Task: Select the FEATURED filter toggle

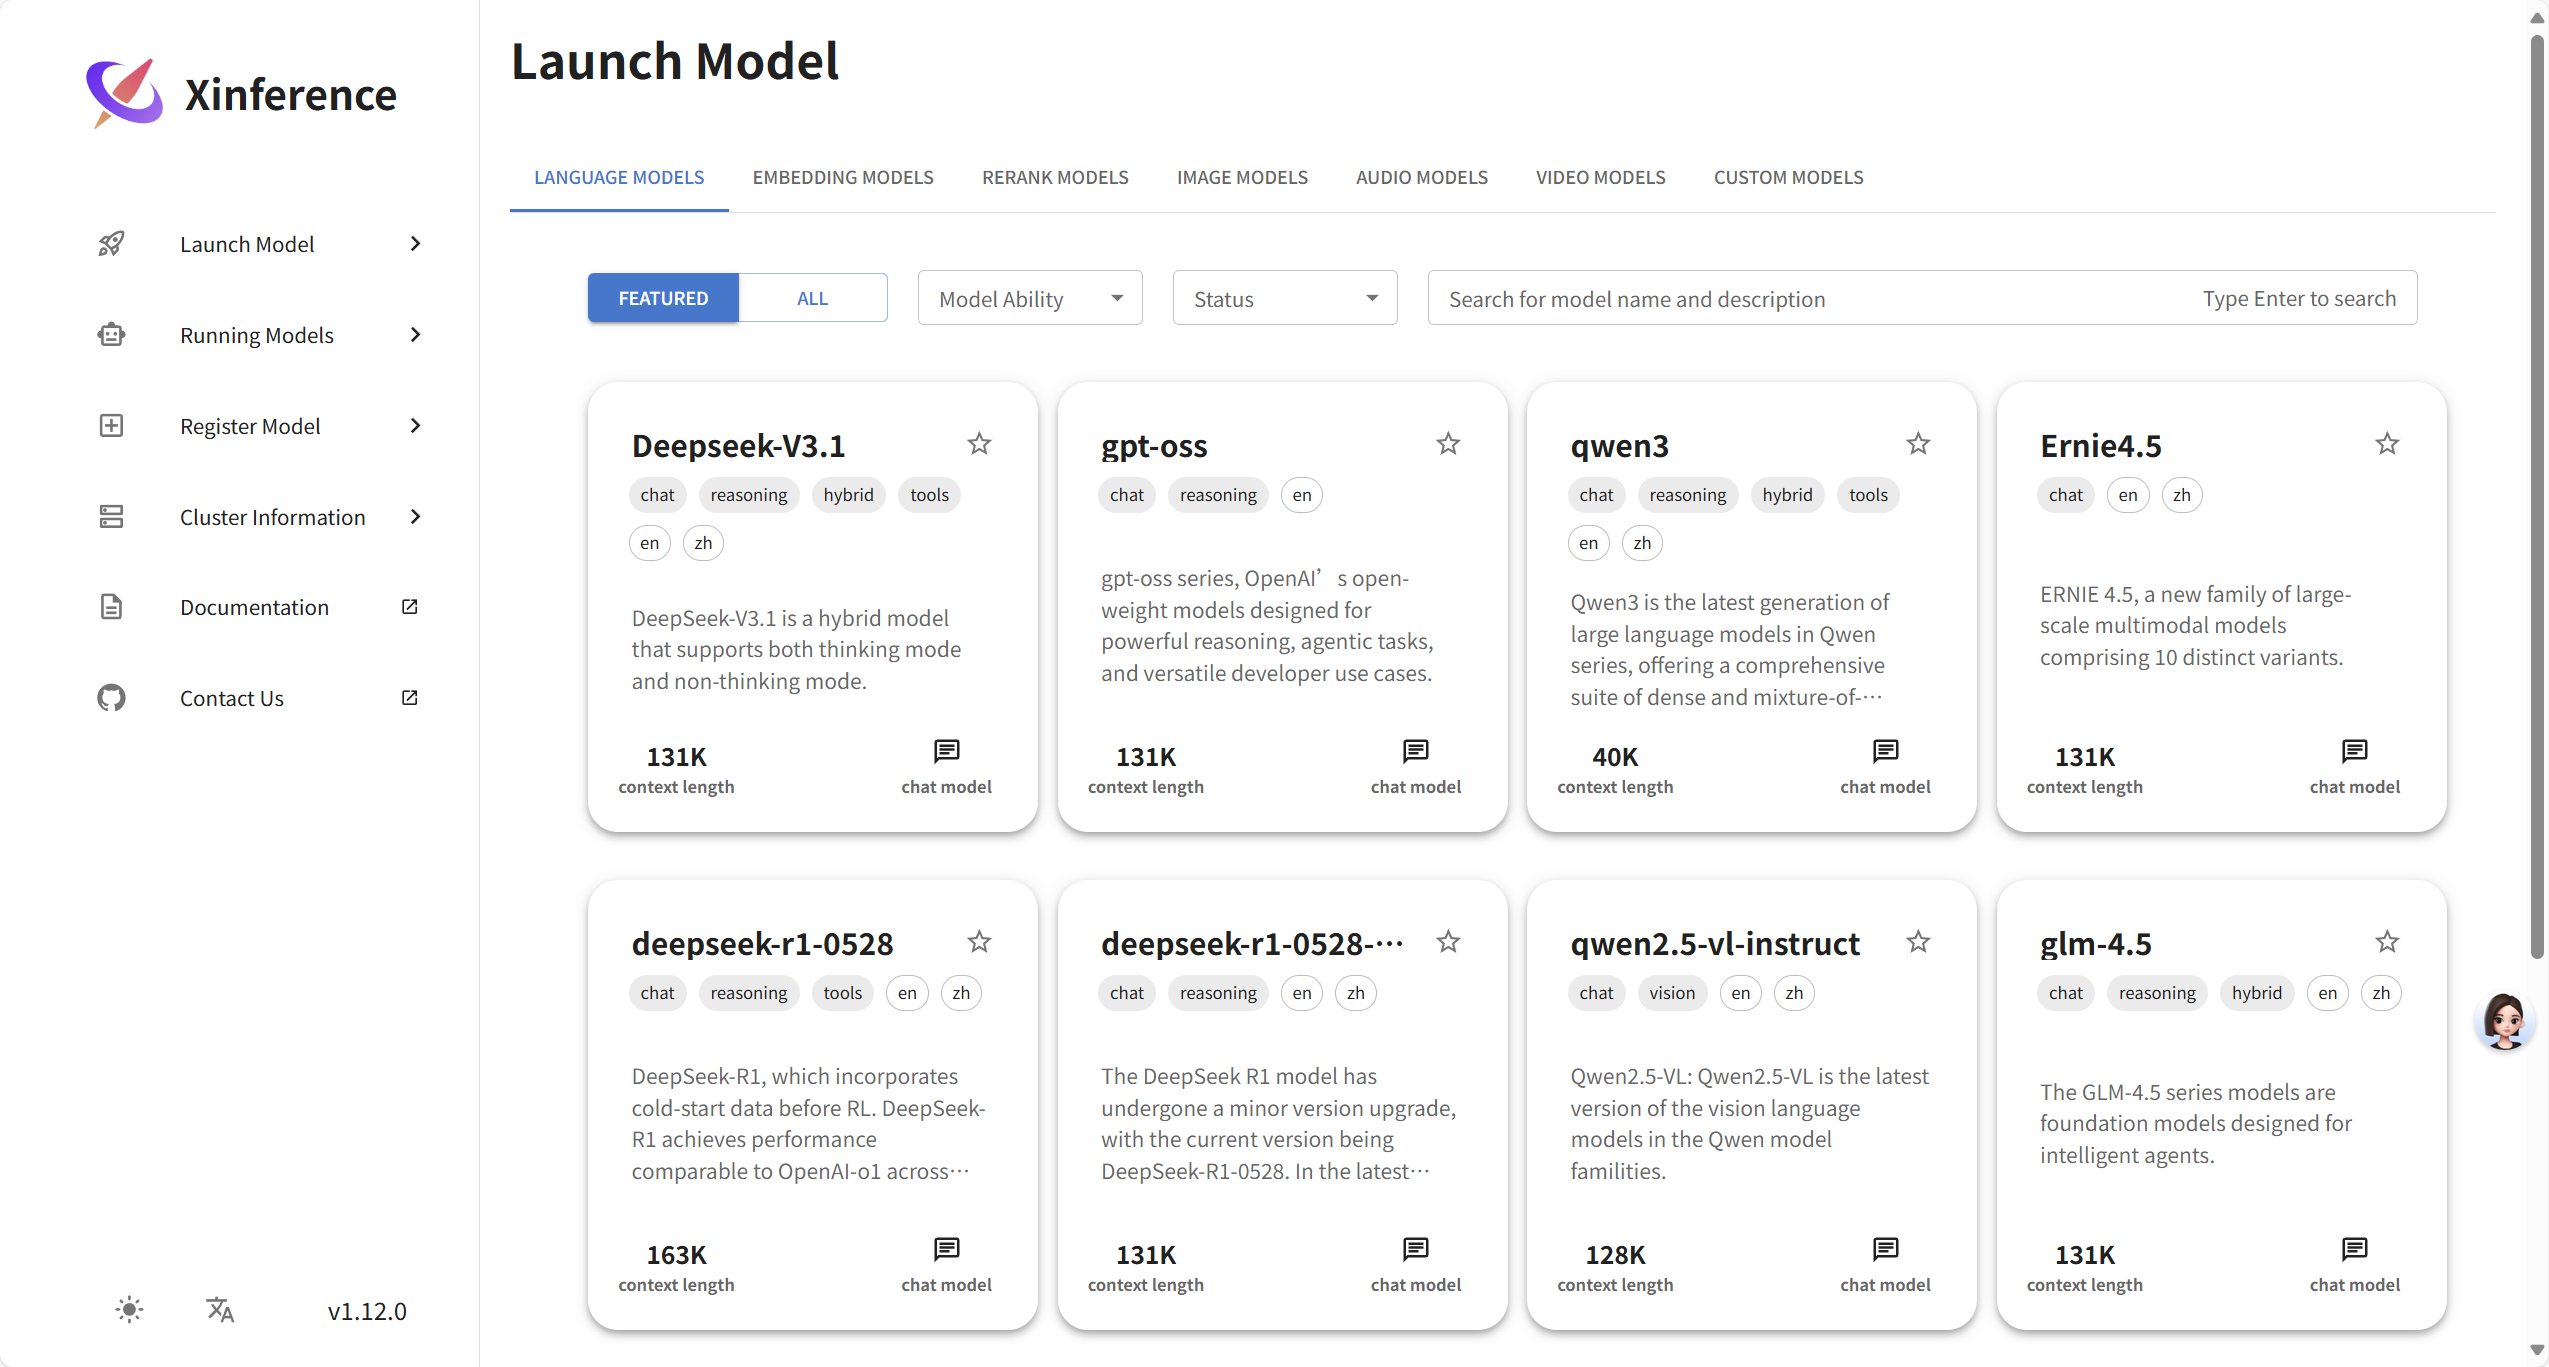Action: 663,298
